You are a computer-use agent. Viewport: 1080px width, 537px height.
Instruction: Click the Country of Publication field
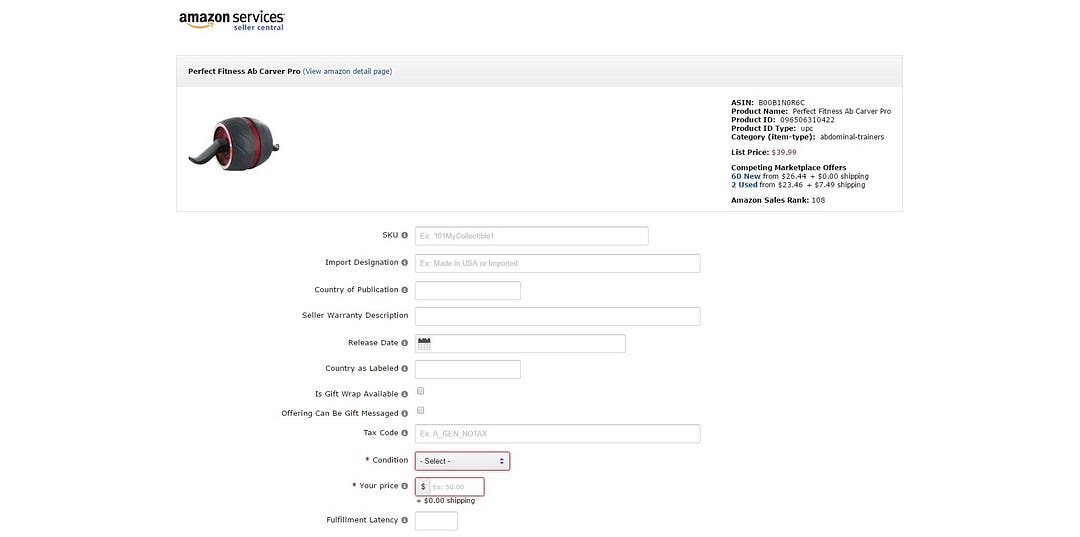pos(468,291)
